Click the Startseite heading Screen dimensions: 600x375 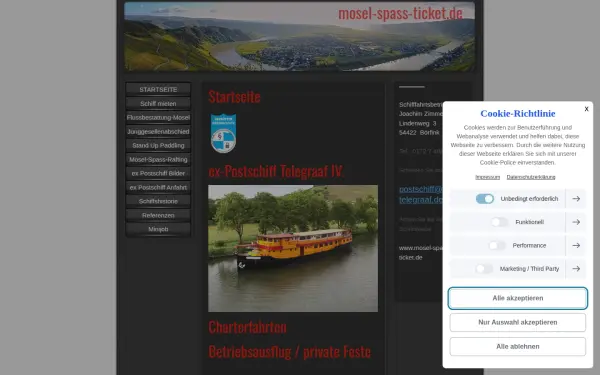[234, 97]
